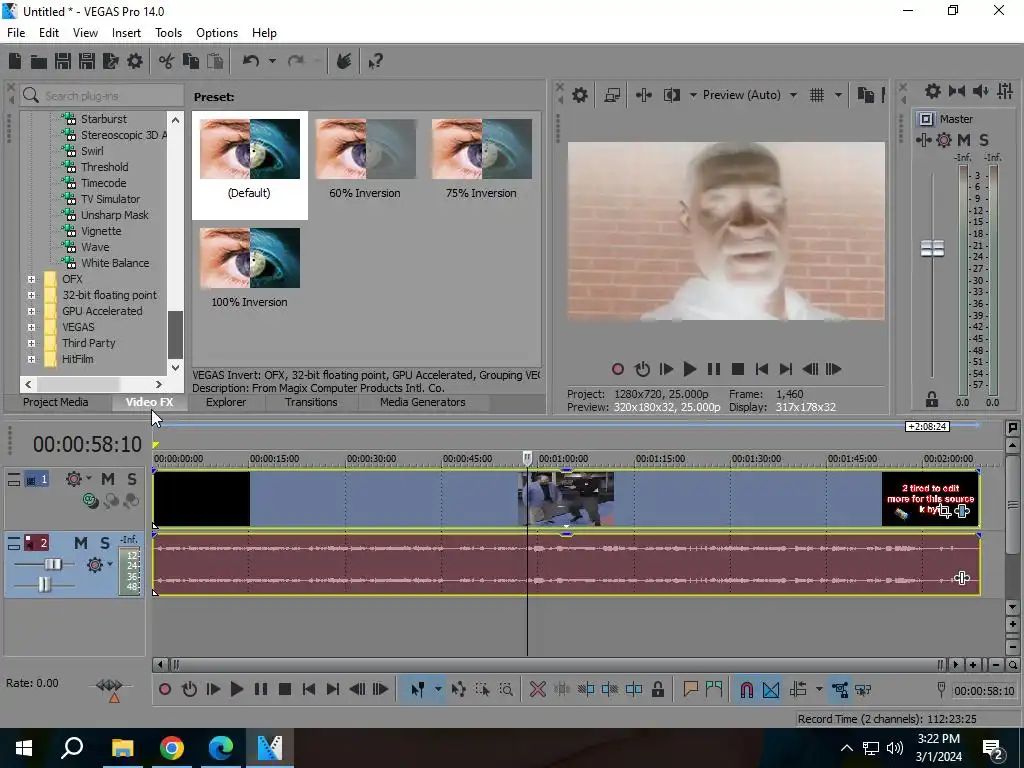This screenshot has height=768, width=1024.
Task: Switch to Media Generators tab
Action: click(423, 402)
